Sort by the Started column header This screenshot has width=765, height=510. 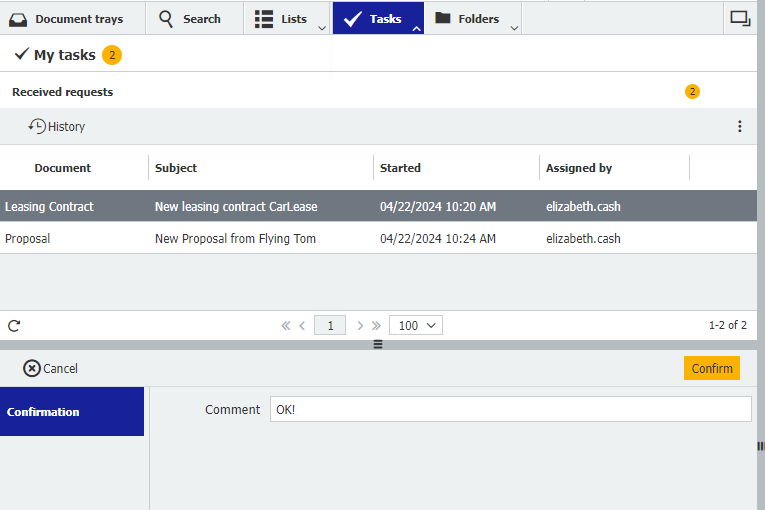pos(400,168)
